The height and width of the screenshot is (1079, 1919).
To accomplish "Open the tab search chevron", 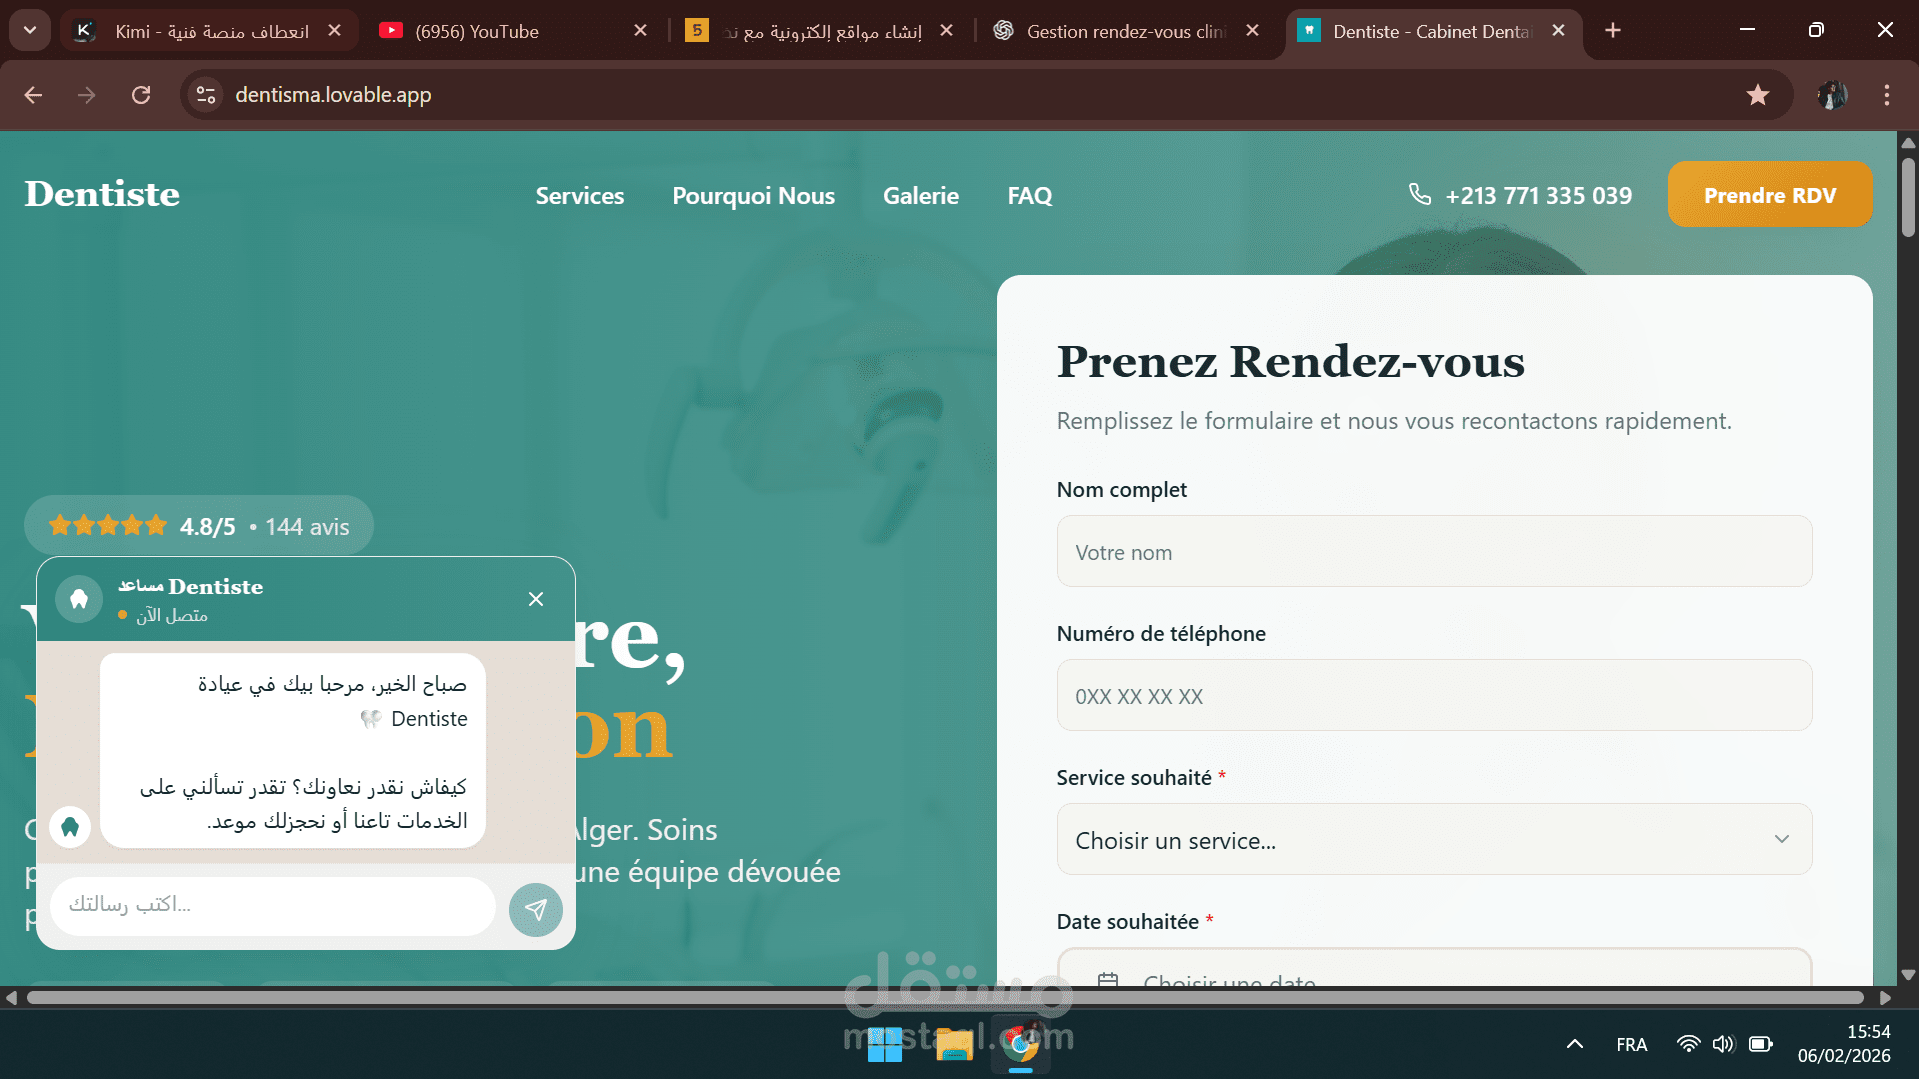I will [29, 30].
